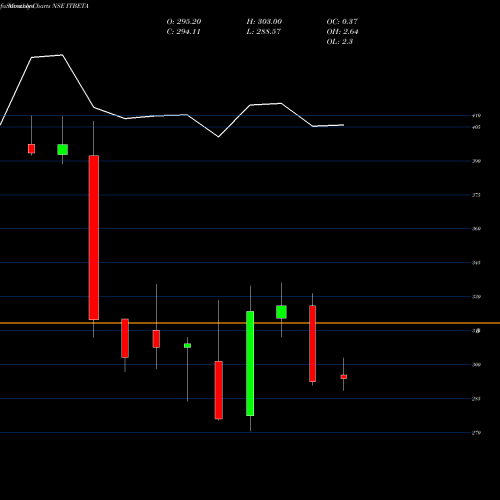Click the 300 price axis label

point(476,365)
